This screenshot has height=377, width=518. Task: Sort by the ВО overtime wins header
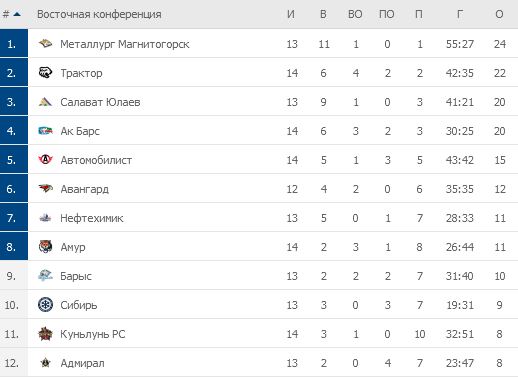[355, 14]
